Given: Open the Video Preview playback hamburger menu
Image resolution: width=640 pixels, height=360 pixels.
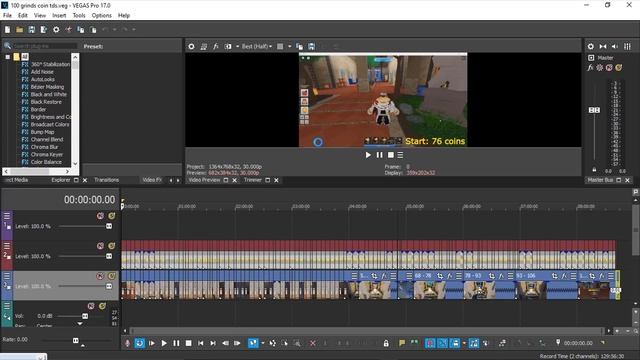Looking at the screenshot, I should (400, 155).
